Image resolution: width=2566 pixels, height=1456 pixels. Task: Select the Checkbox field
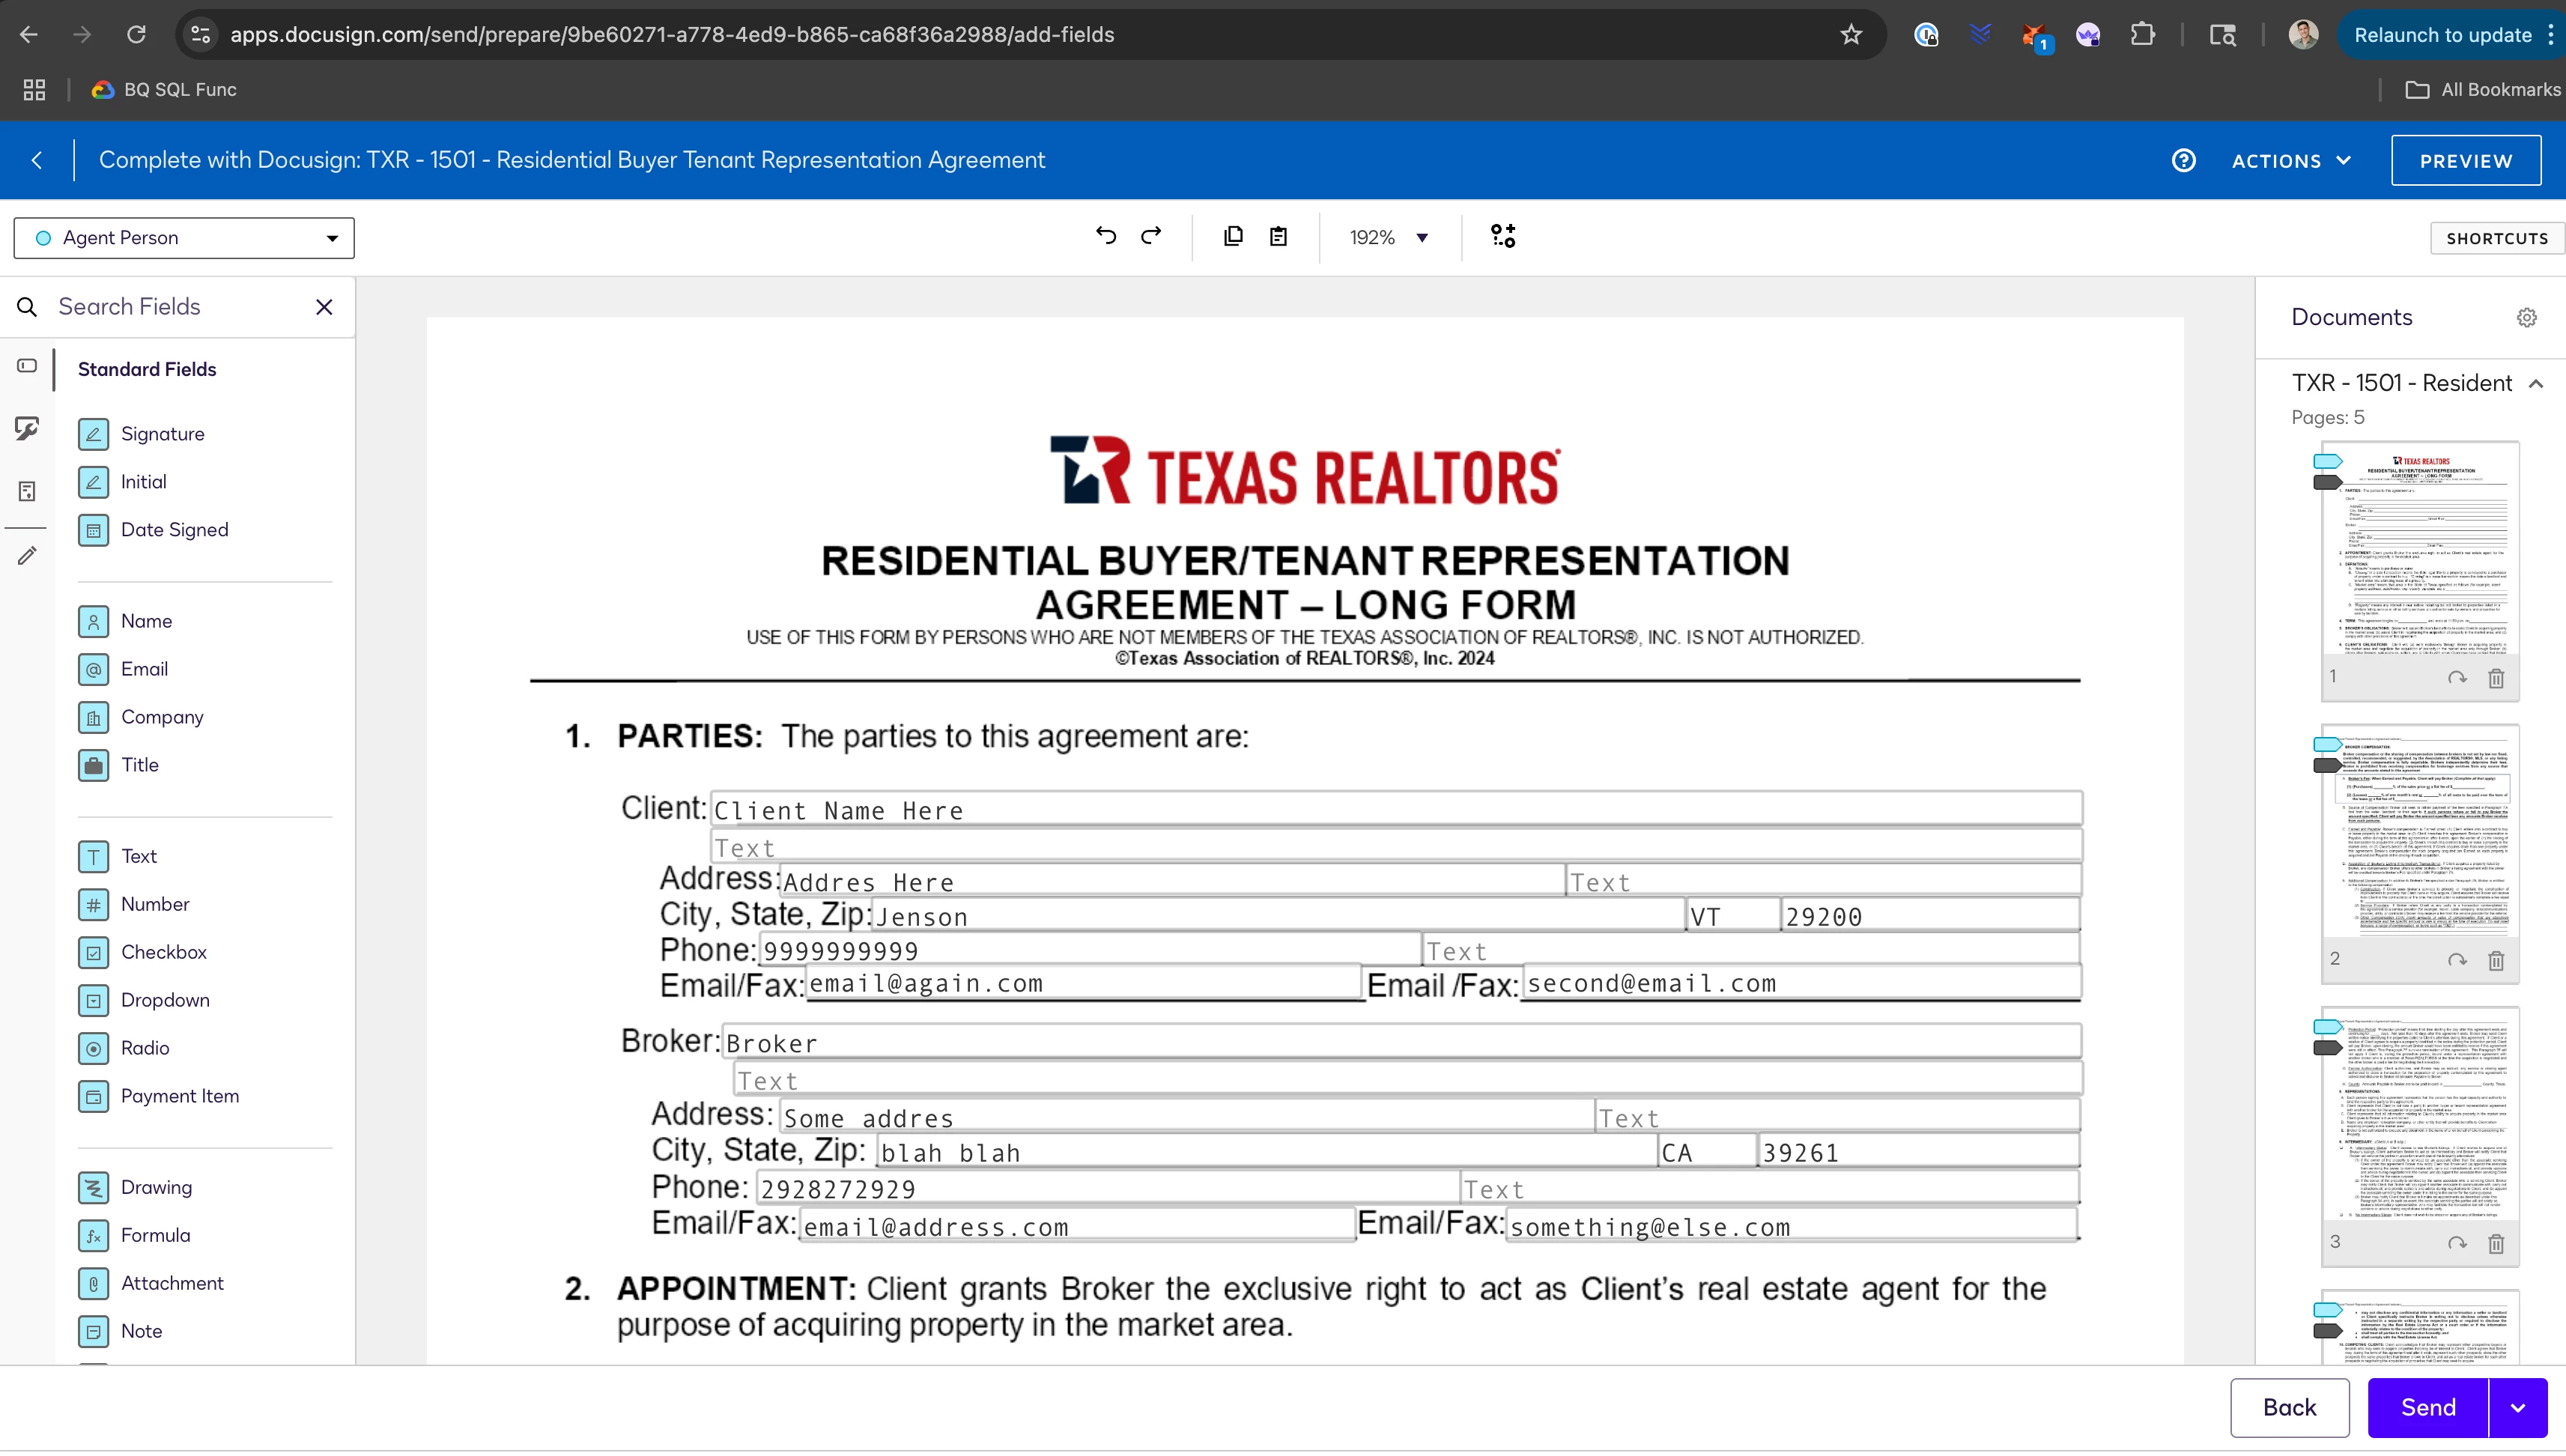143,952
